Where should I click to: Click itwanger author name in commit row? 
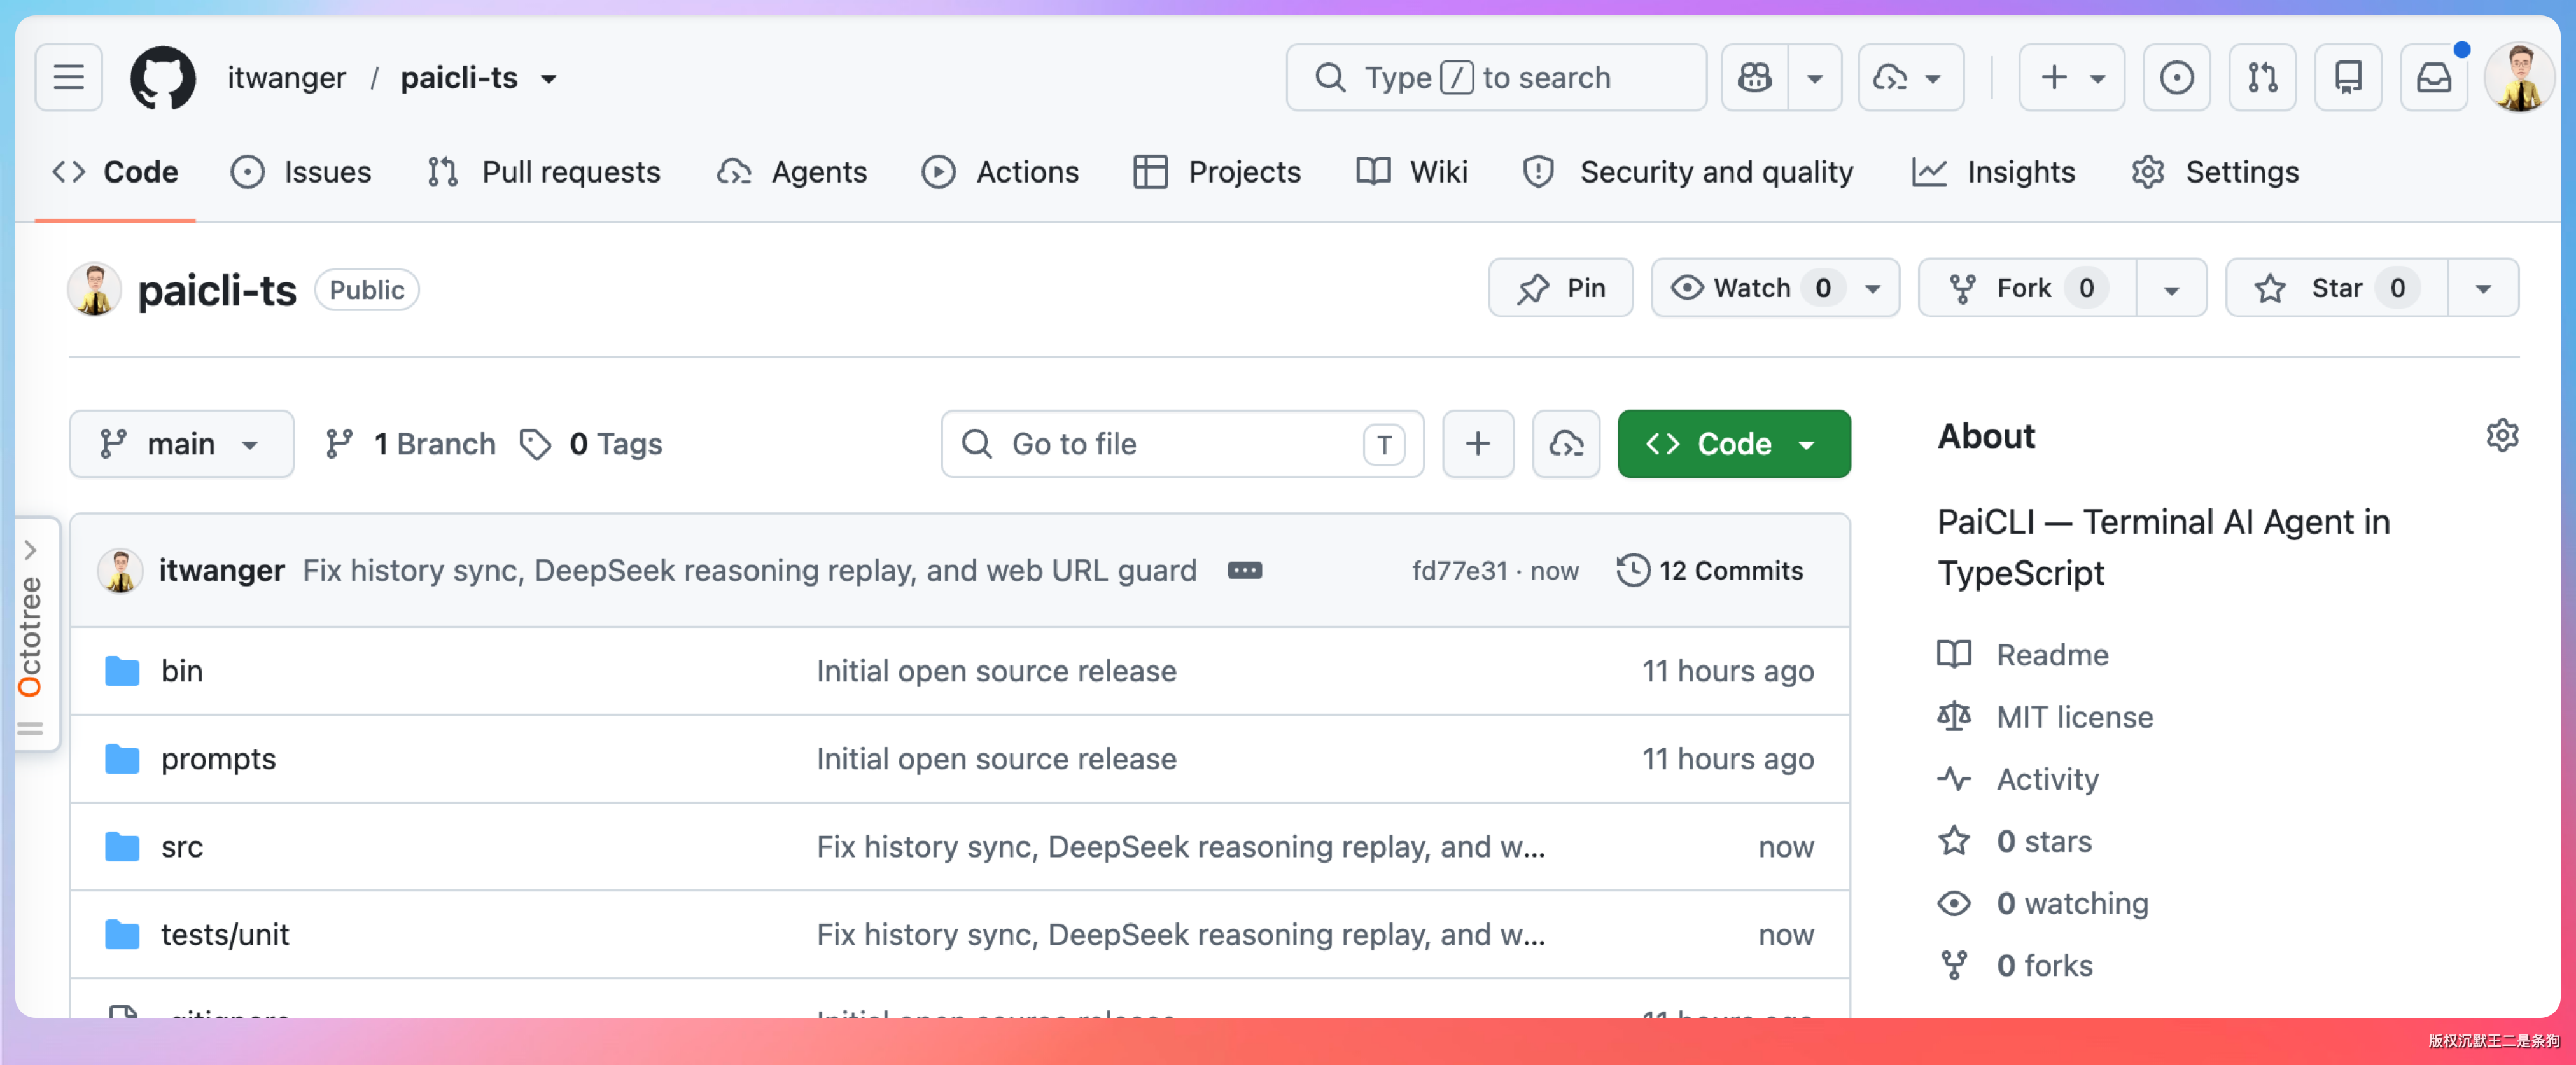point(221,570)
